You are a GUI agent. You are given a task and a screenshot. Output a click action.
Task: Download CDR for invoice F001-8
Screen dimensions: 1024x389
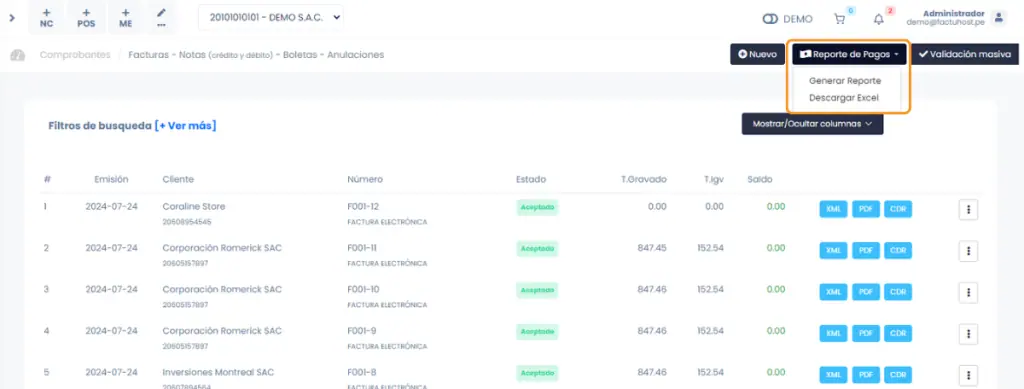click(898, 375)
